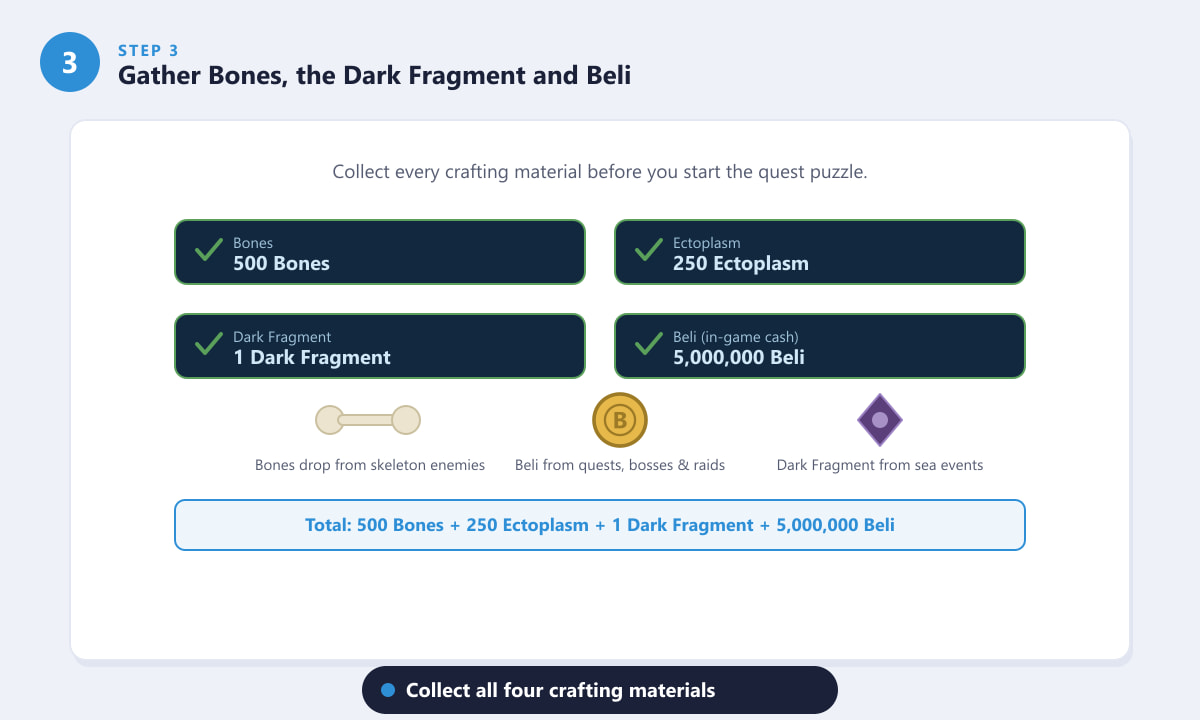Select the 5,000,000 Beli material card
This screenshot has height=720, width=1200.
click(x=820, y=346)
